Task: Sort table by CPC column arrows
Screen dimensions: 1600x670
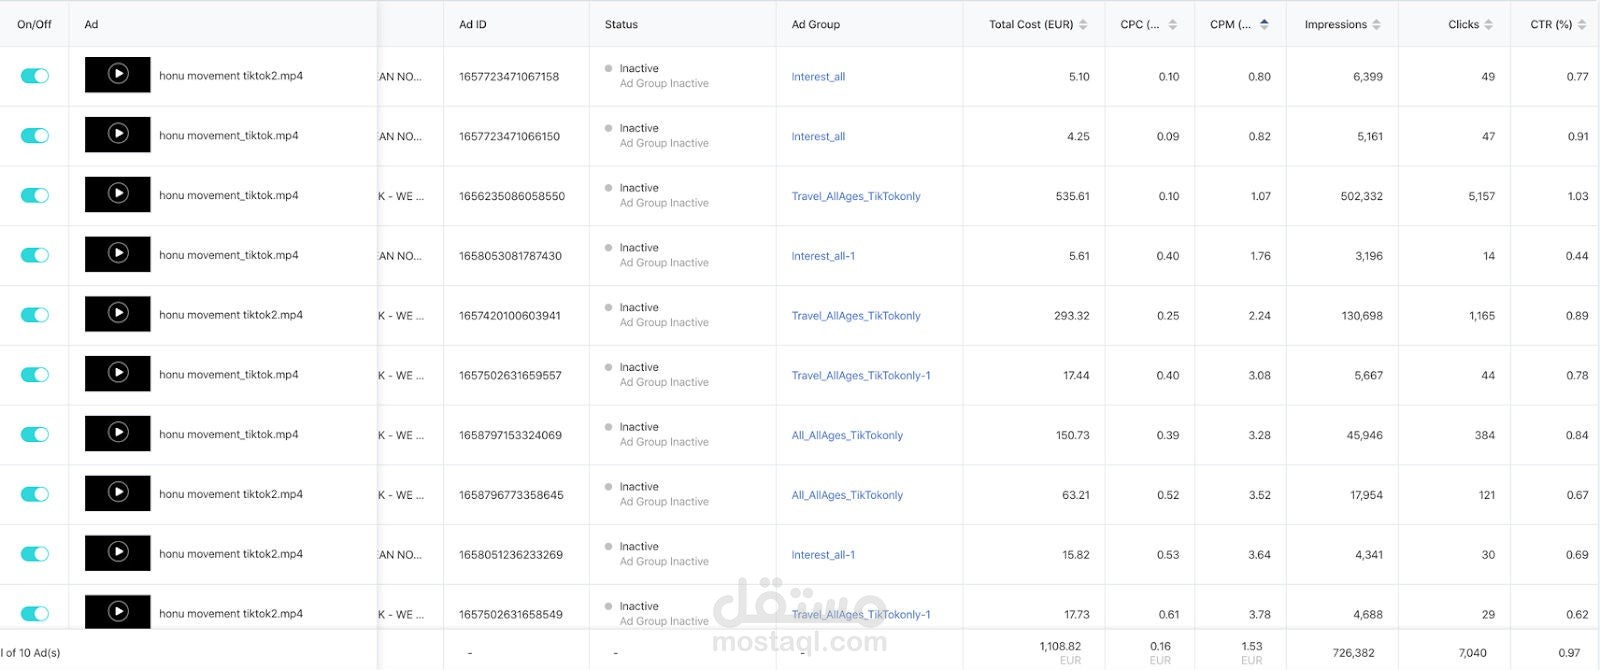Action: (x=1173, y=24)
